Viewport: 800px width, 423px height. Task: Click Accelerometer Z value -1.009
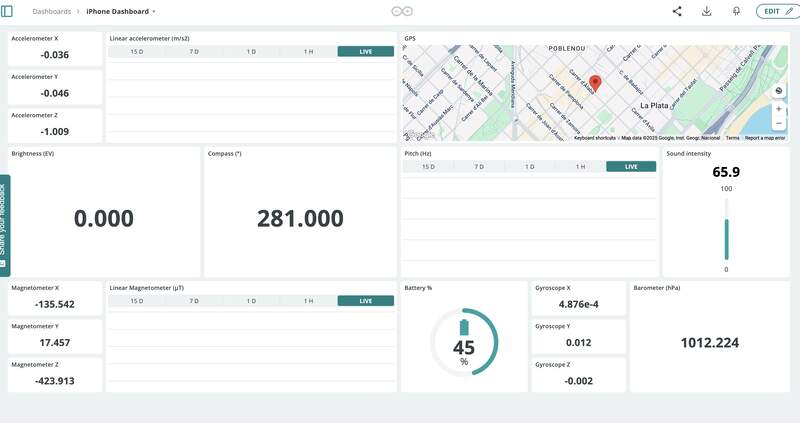tap(55, 132)
